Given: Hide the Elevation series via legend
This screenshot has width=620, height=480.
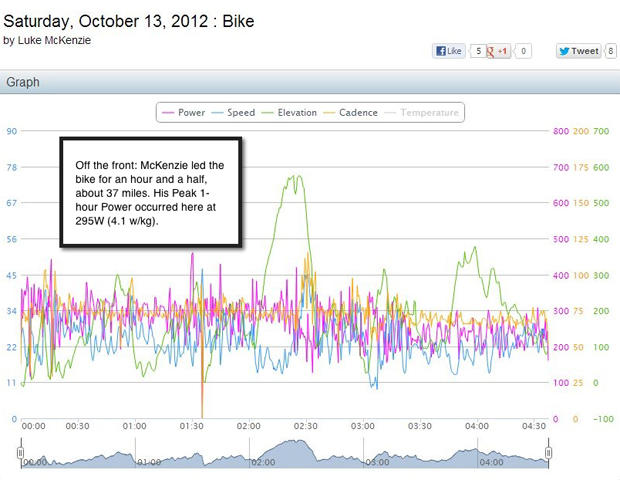Looking at the screenshot, I should tap(292, 113).
